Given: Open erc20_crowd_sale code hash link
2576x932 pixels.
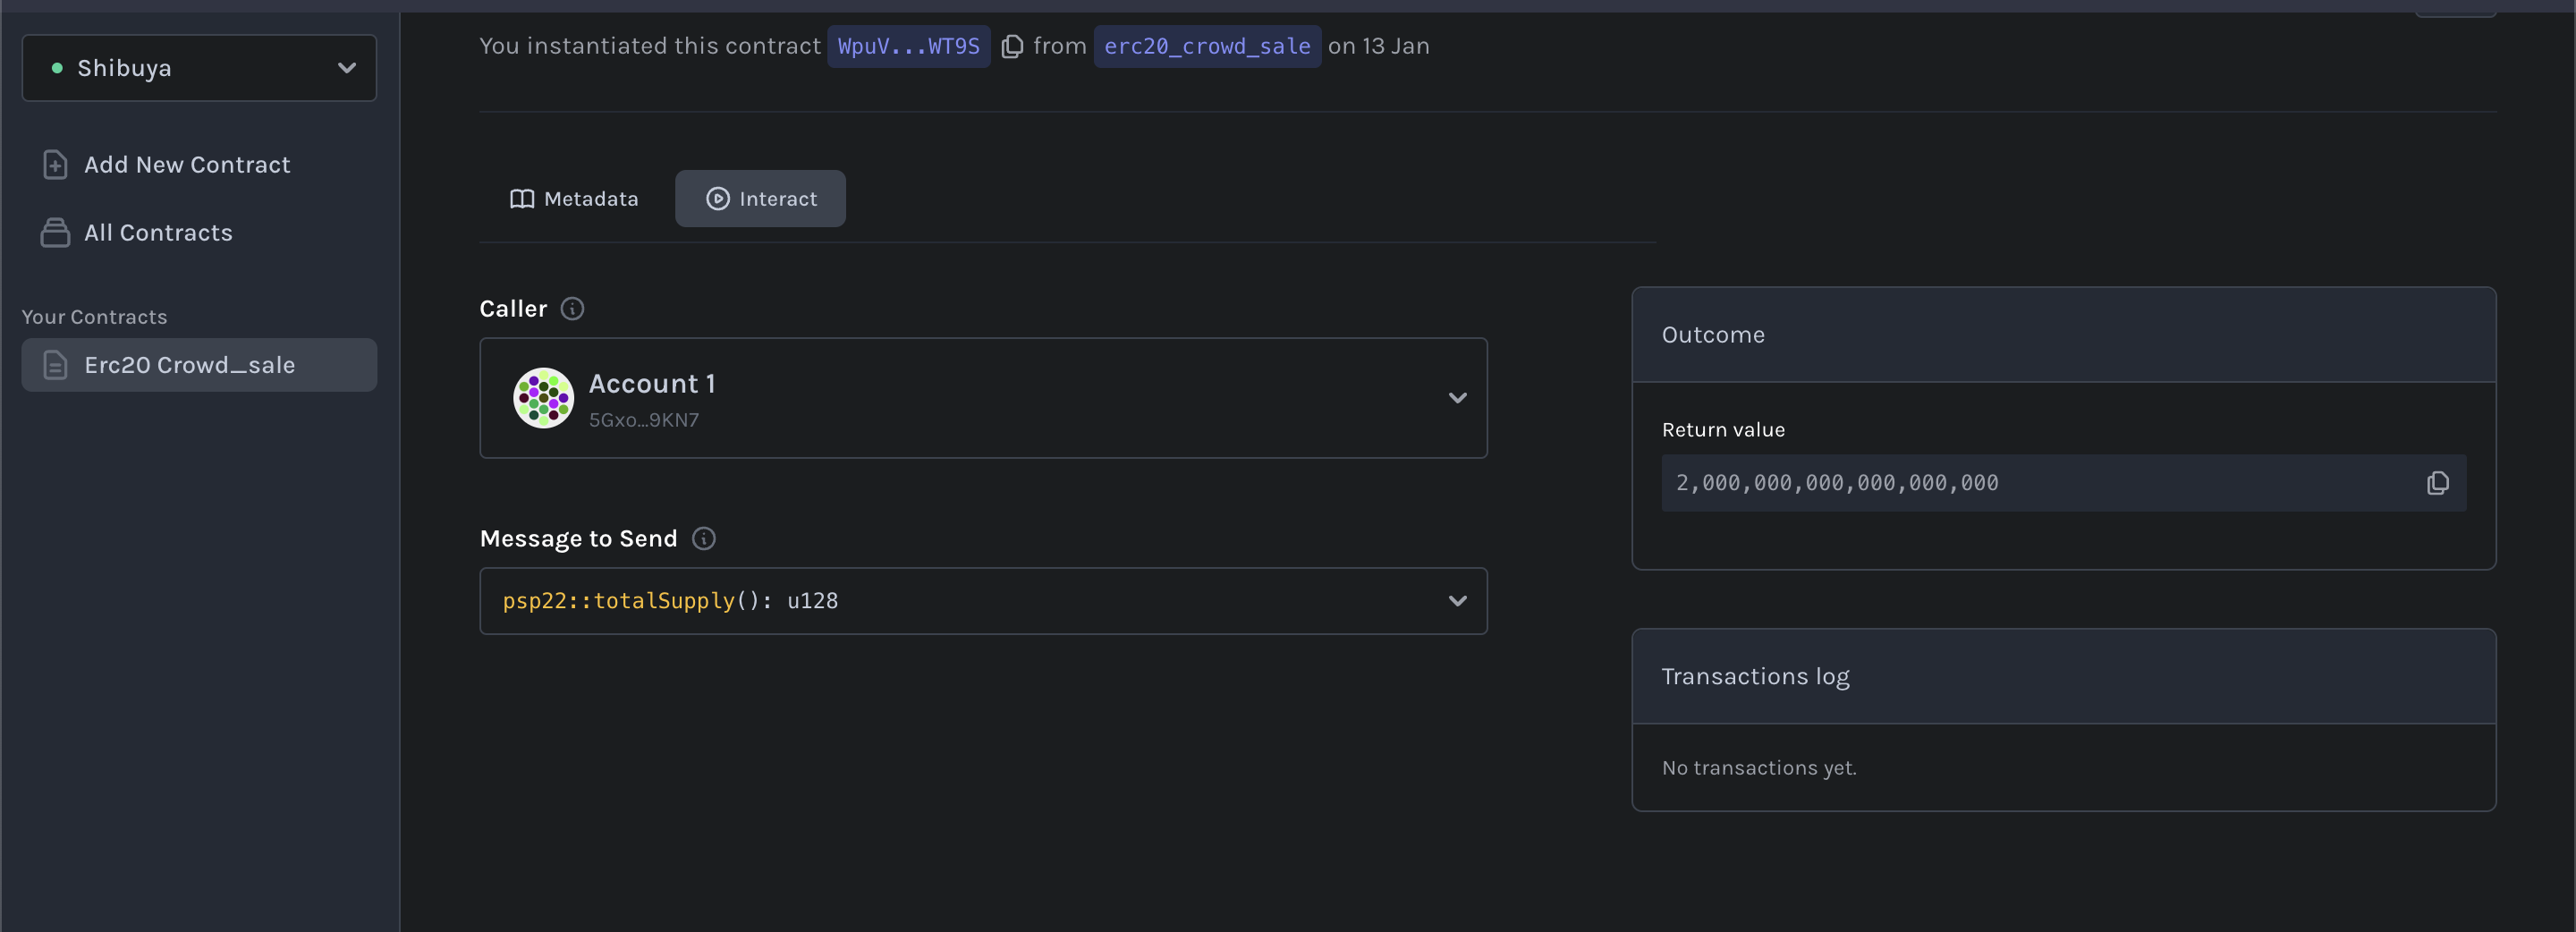Looking at the screenshot, I should [1207, 47].
